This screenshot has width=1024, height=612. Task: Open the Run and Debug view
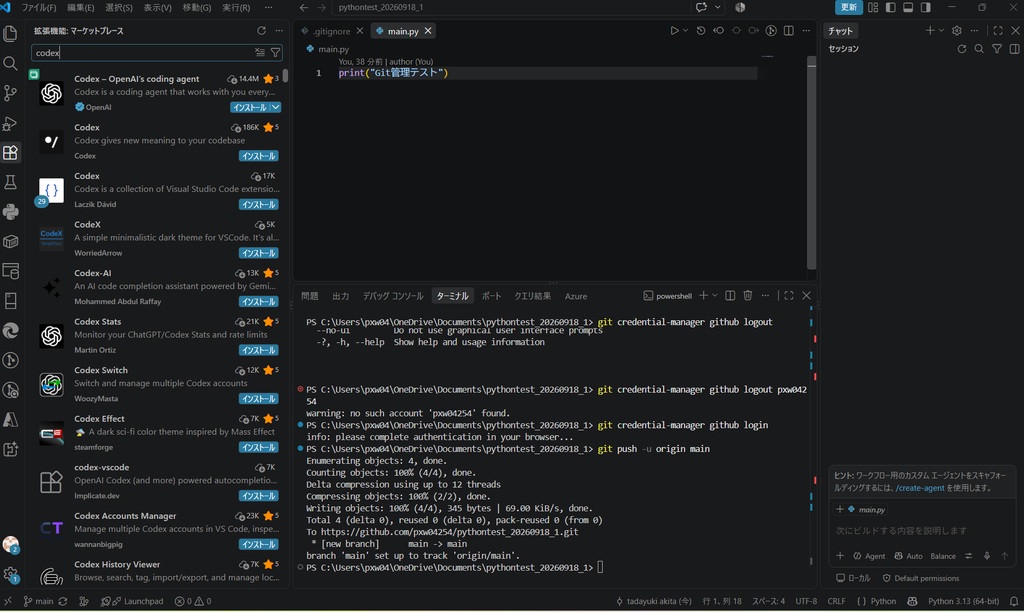pos(10,123)
